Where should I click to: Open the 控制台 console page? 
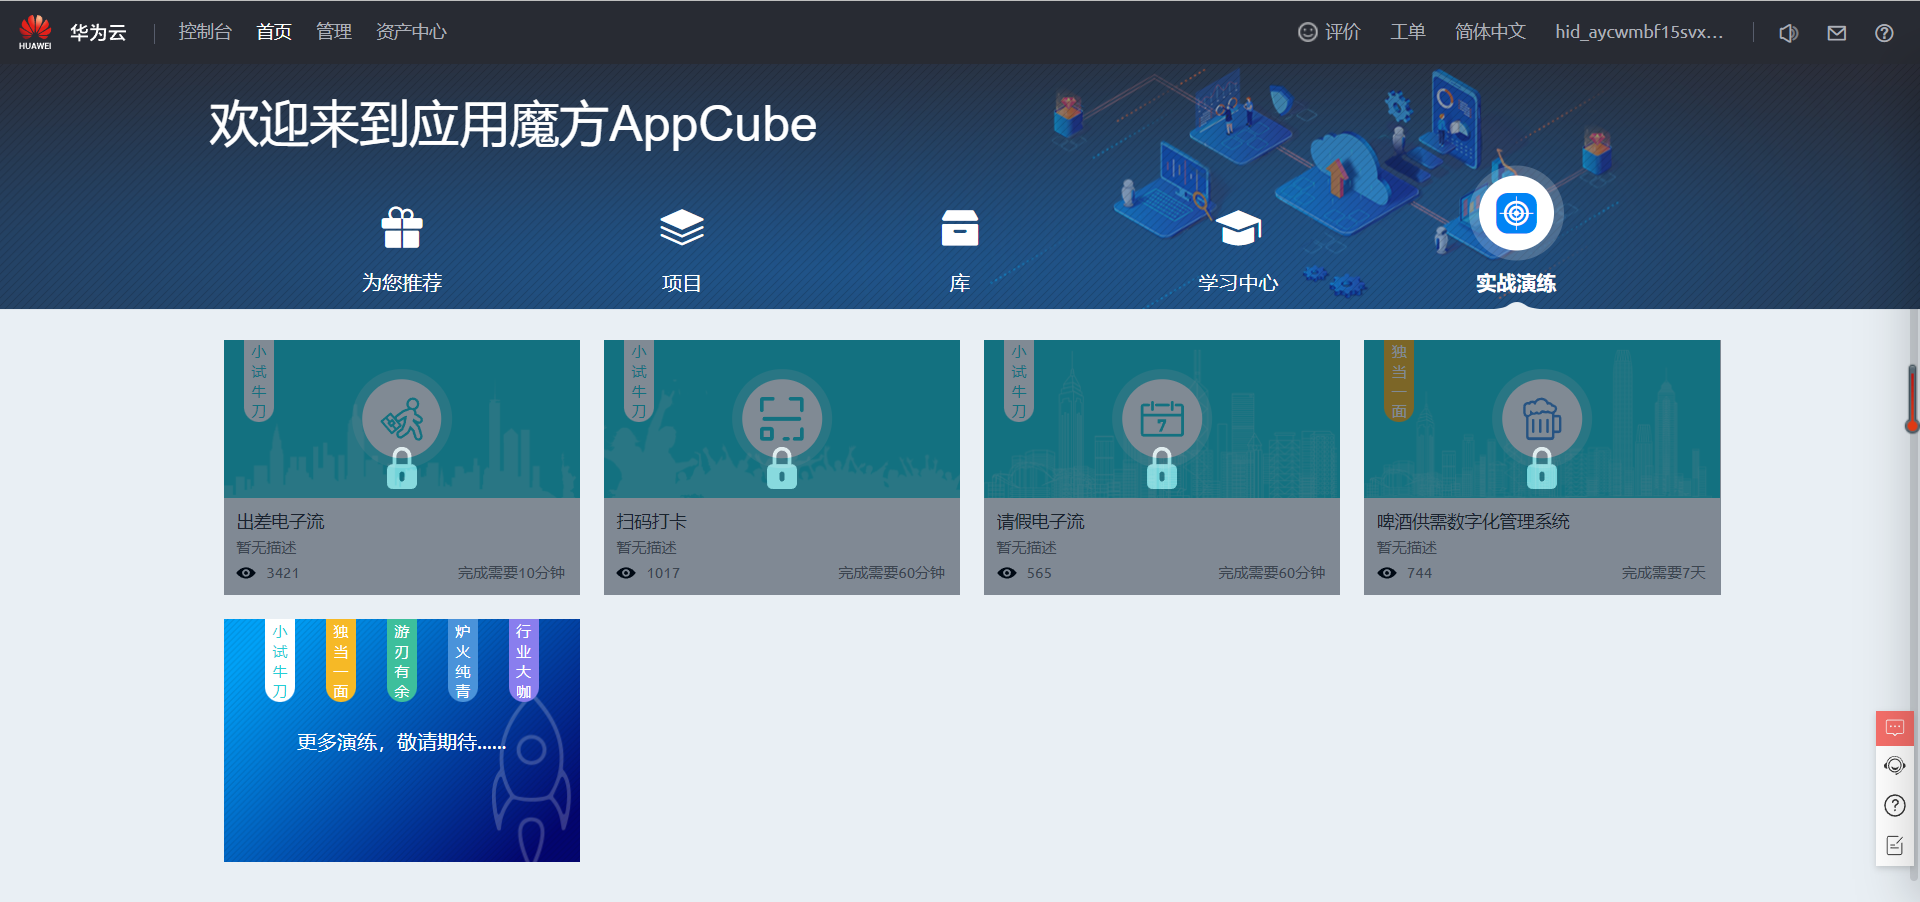coord(205,31)
